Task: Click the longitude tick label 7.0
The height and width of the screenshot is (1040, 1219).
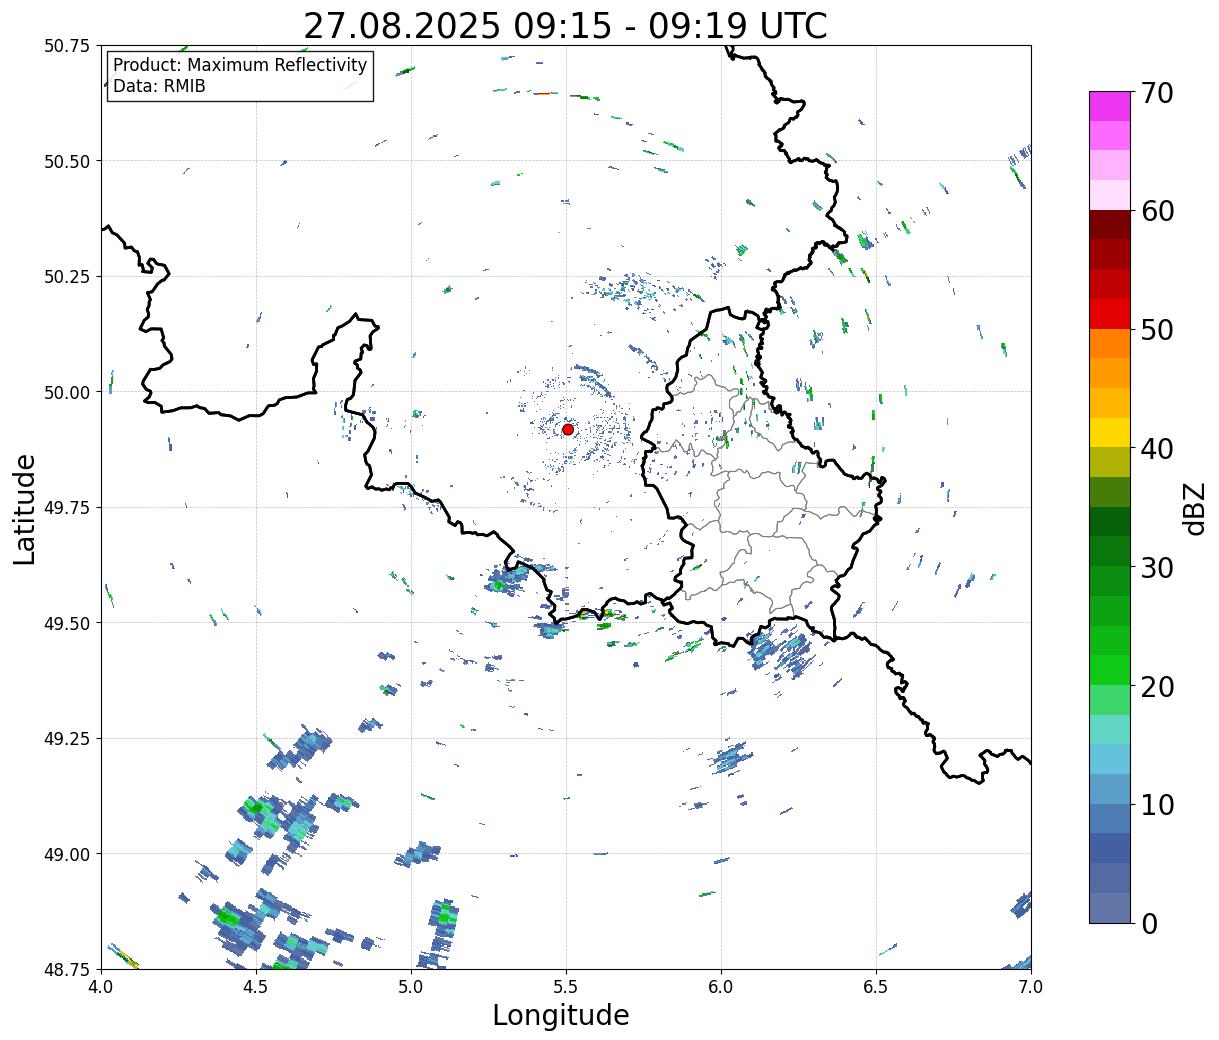Action: click(1031, 988)
